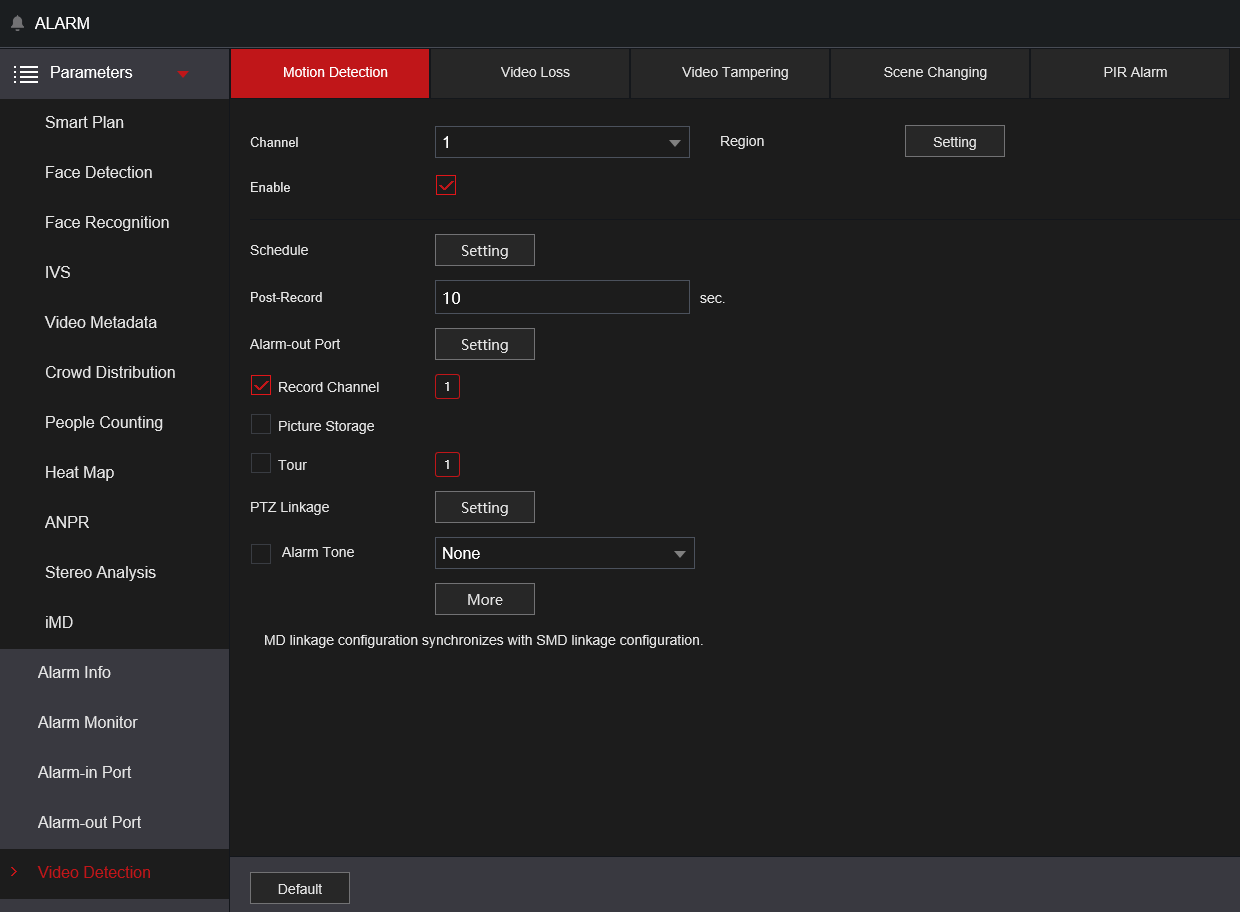Tick the Tour checkbox
The width and height of the screenshot is (1240, 912).
point(261,464)
